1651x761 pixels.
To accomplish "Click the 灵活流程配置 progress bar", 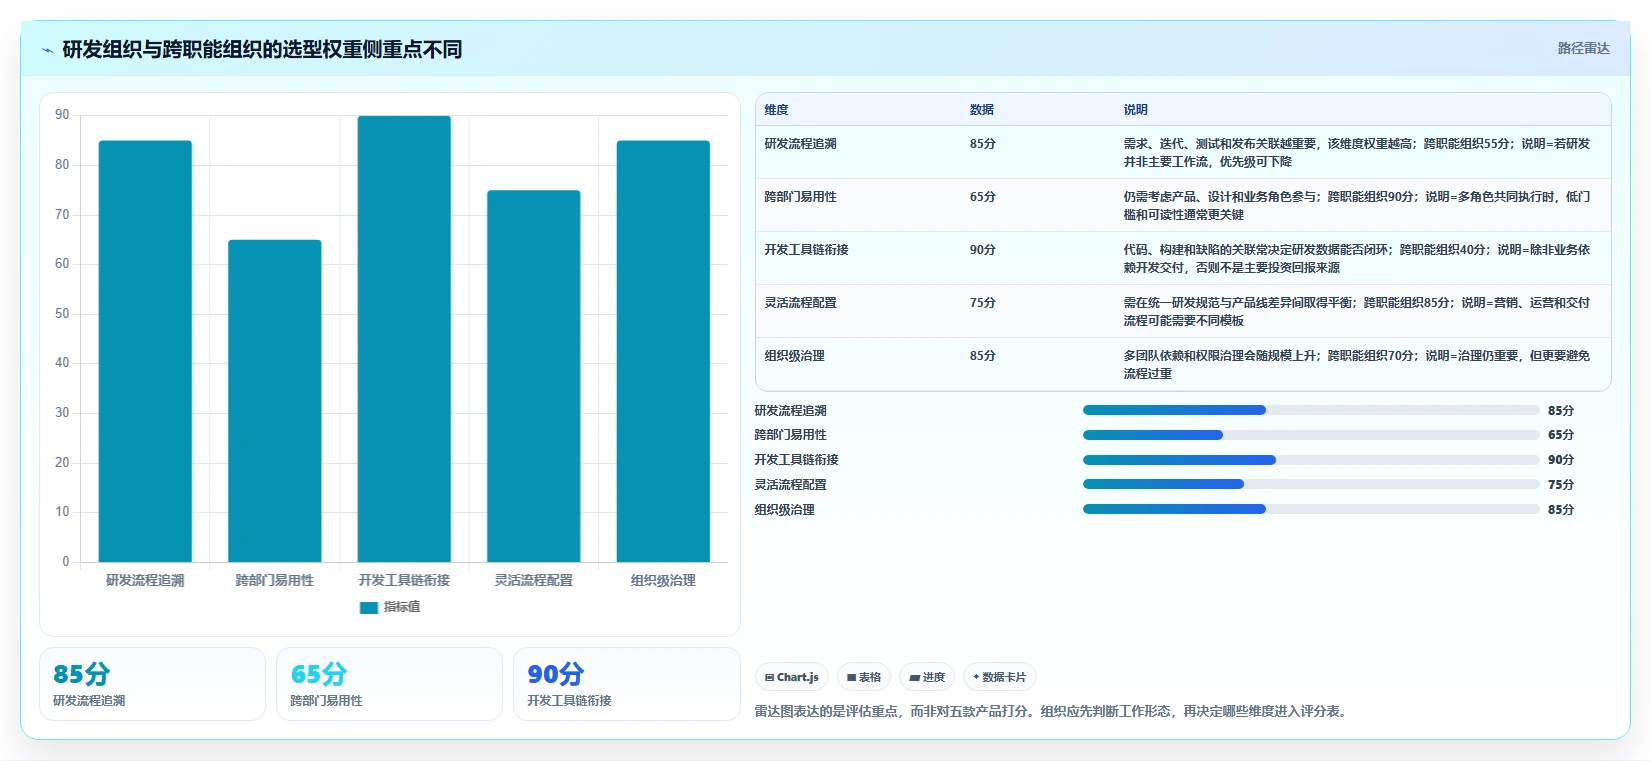I will pos(1311,484).
